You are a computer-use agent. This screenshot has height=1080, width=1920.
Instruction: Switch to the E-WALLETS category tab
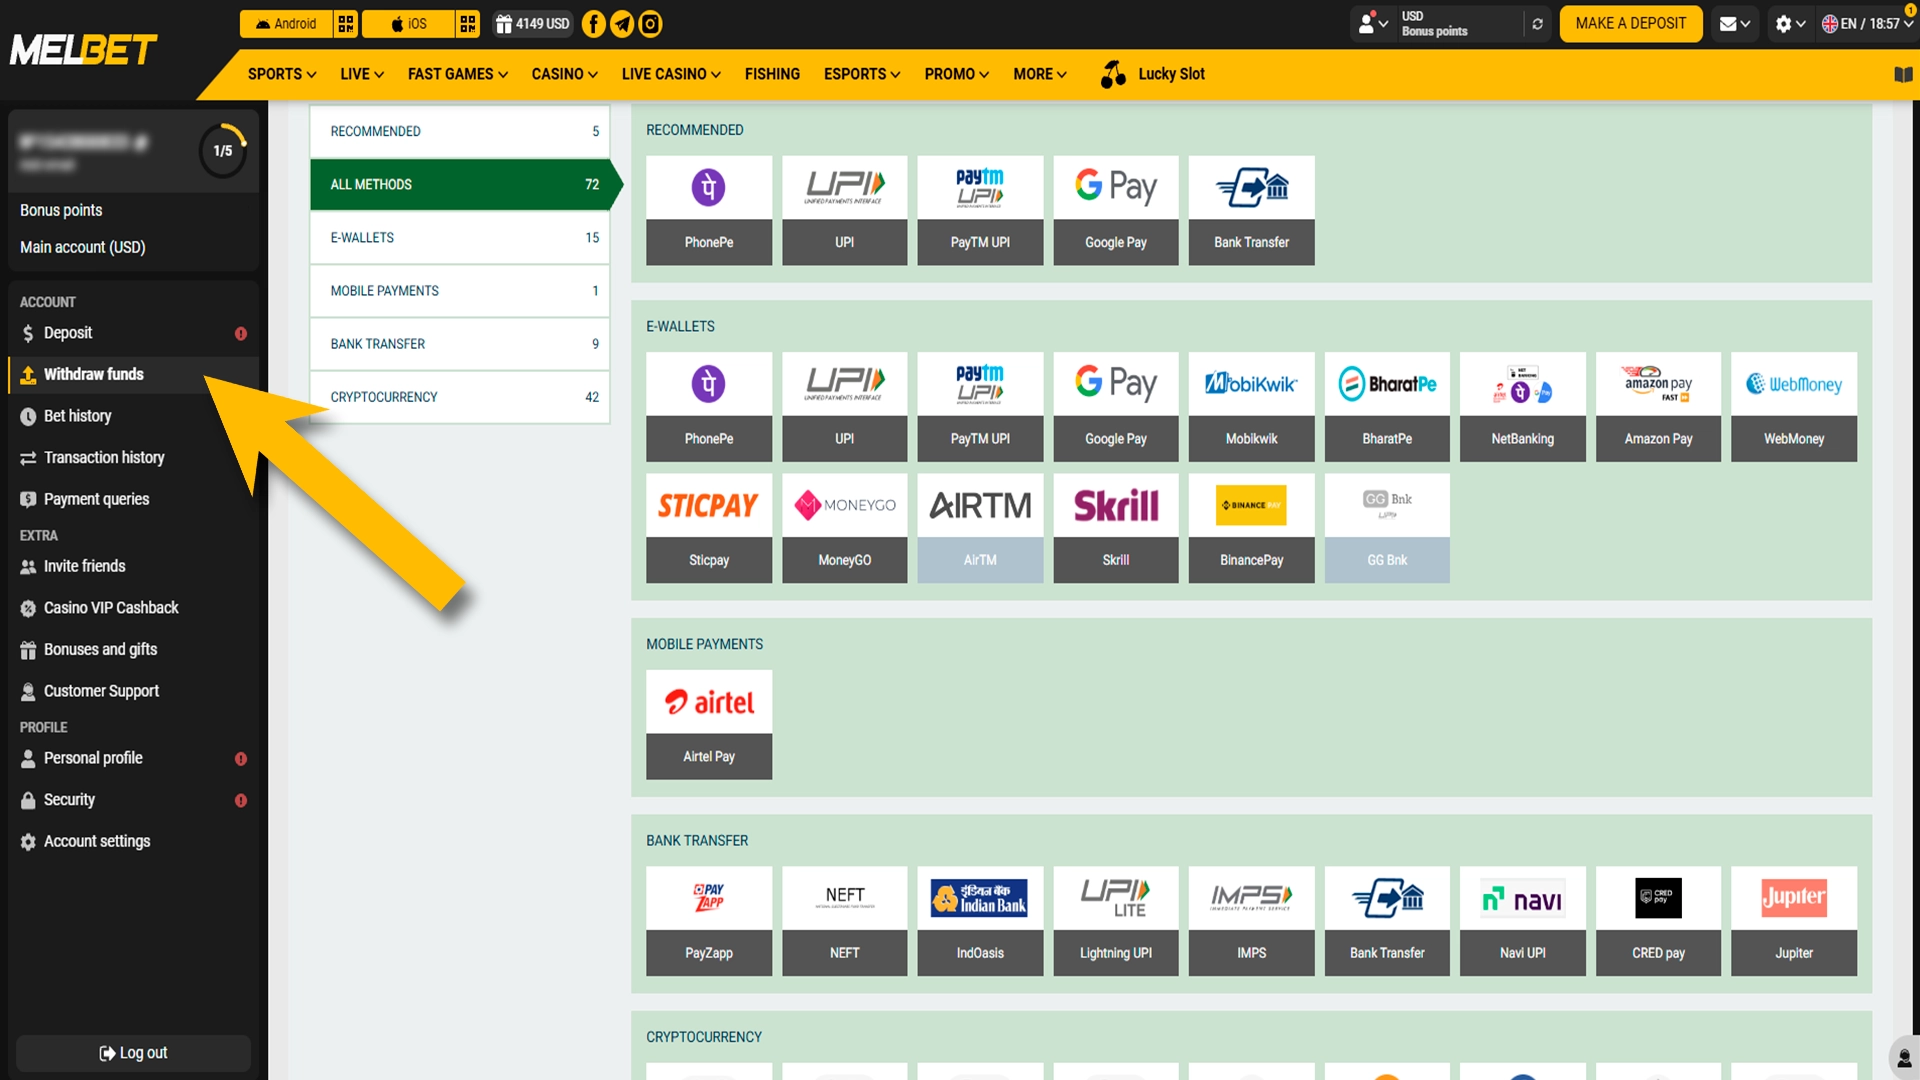(460, 238)
